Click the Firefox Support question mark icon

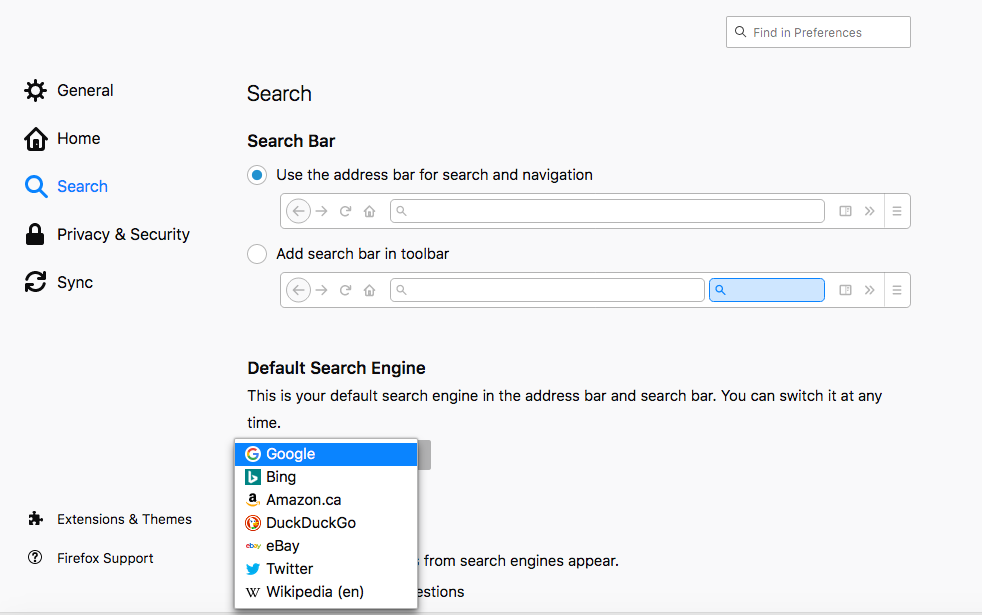(x=35, y=557)
